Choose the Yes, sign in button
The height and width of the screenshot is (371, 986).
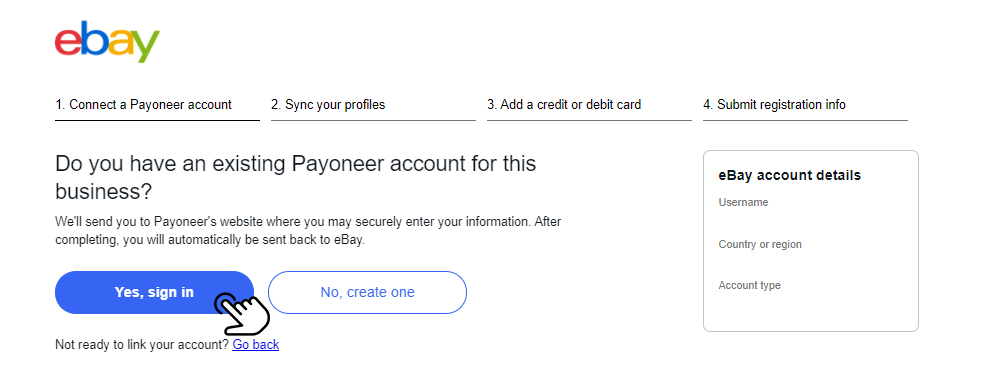(x=154, y=292)
